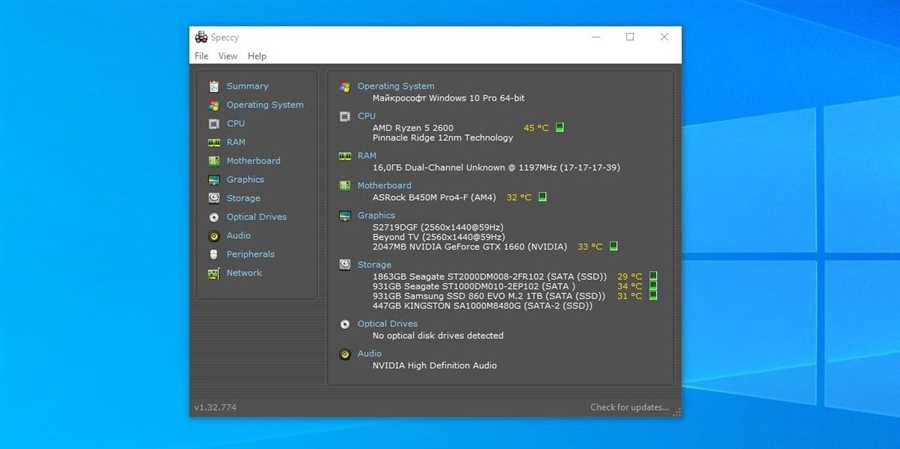Click the RAM icon in summary panel

tap(345, 156)
